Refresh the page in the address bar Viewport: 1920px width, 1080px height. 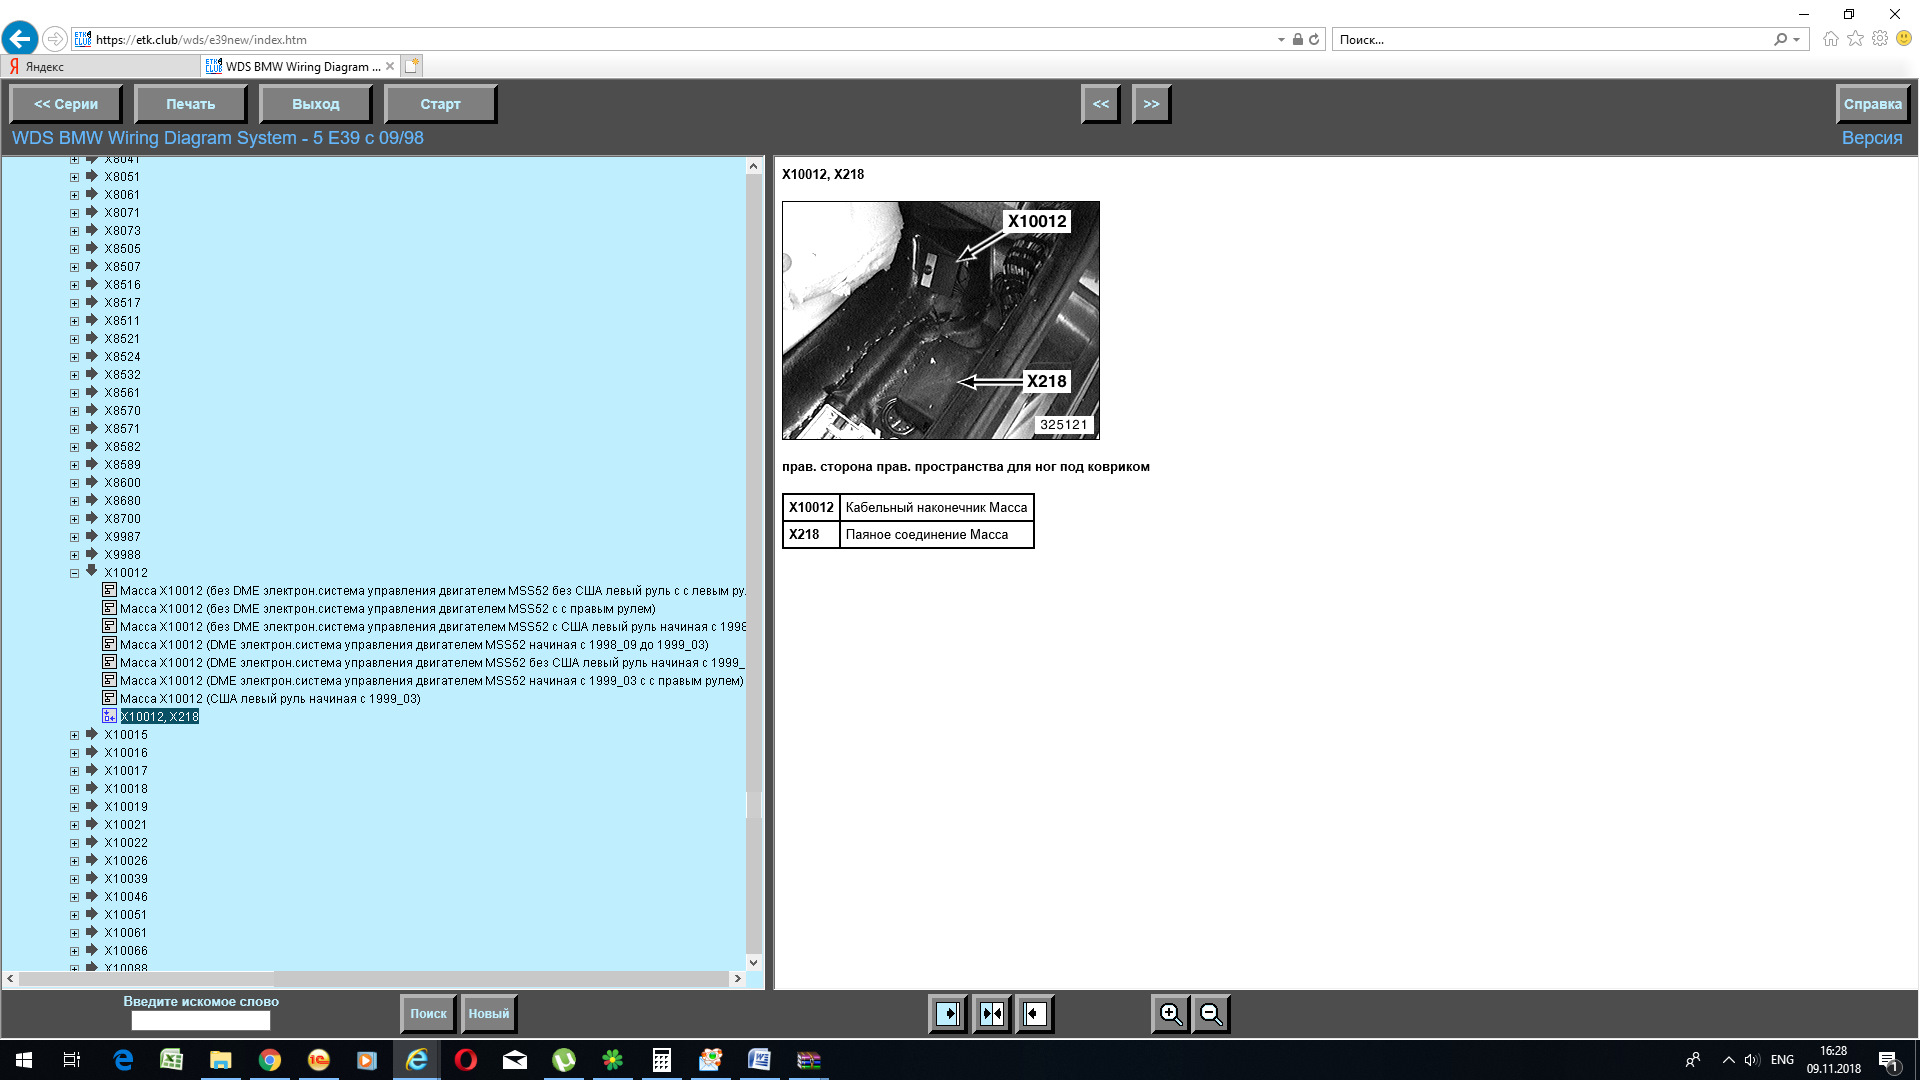[1314, 40]
